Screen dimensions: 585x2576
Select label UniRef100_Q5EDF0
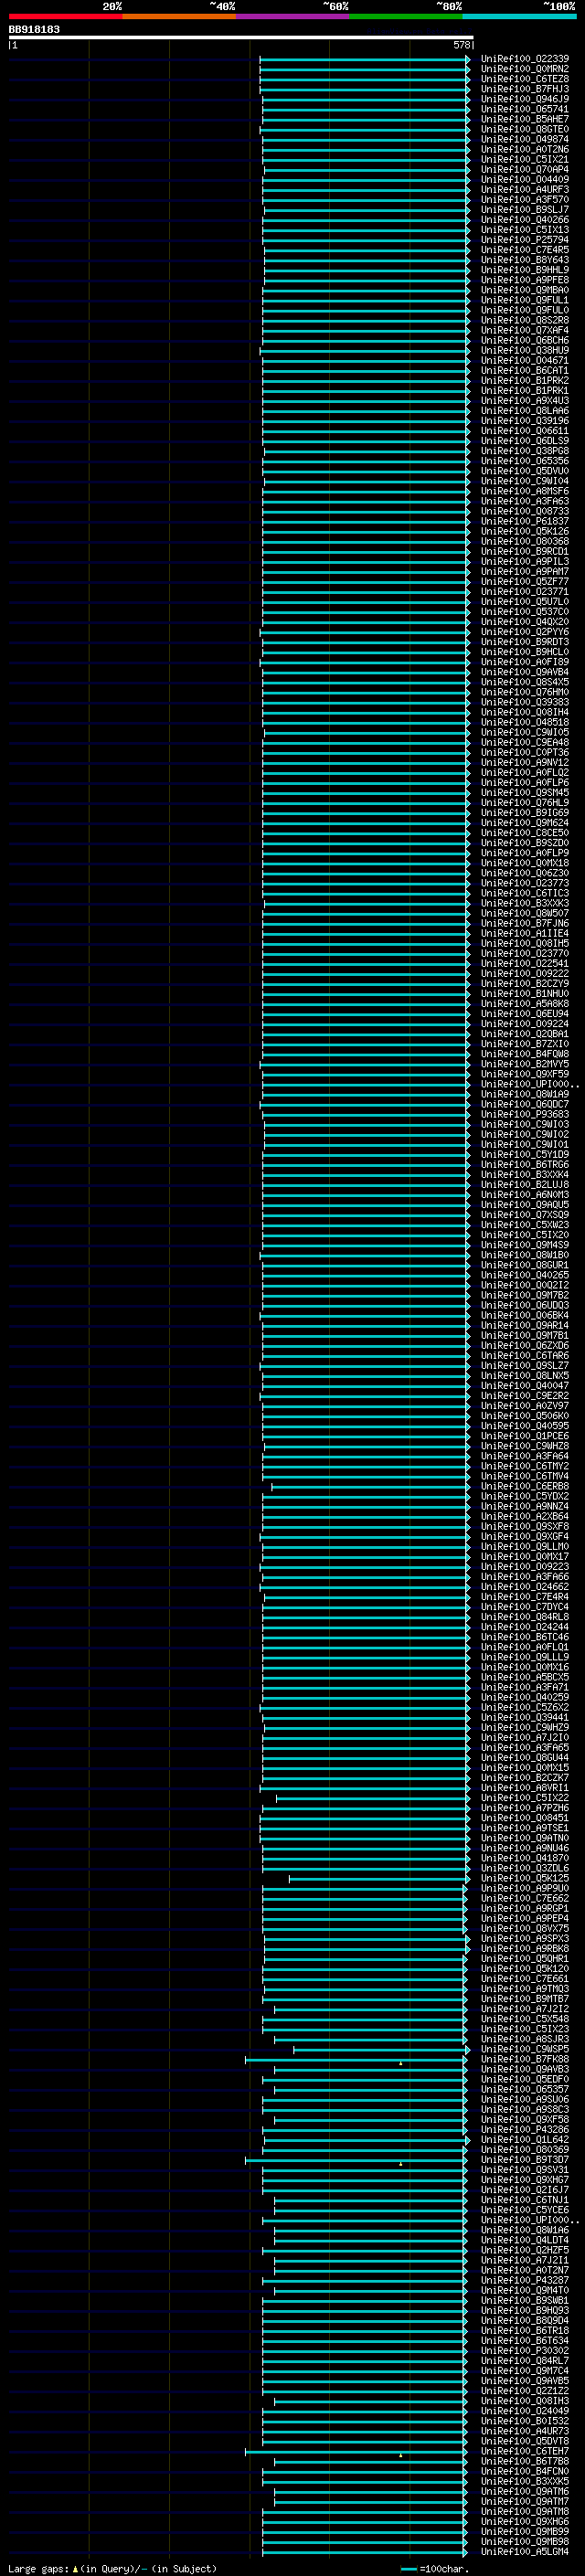tap(524, 2079)
